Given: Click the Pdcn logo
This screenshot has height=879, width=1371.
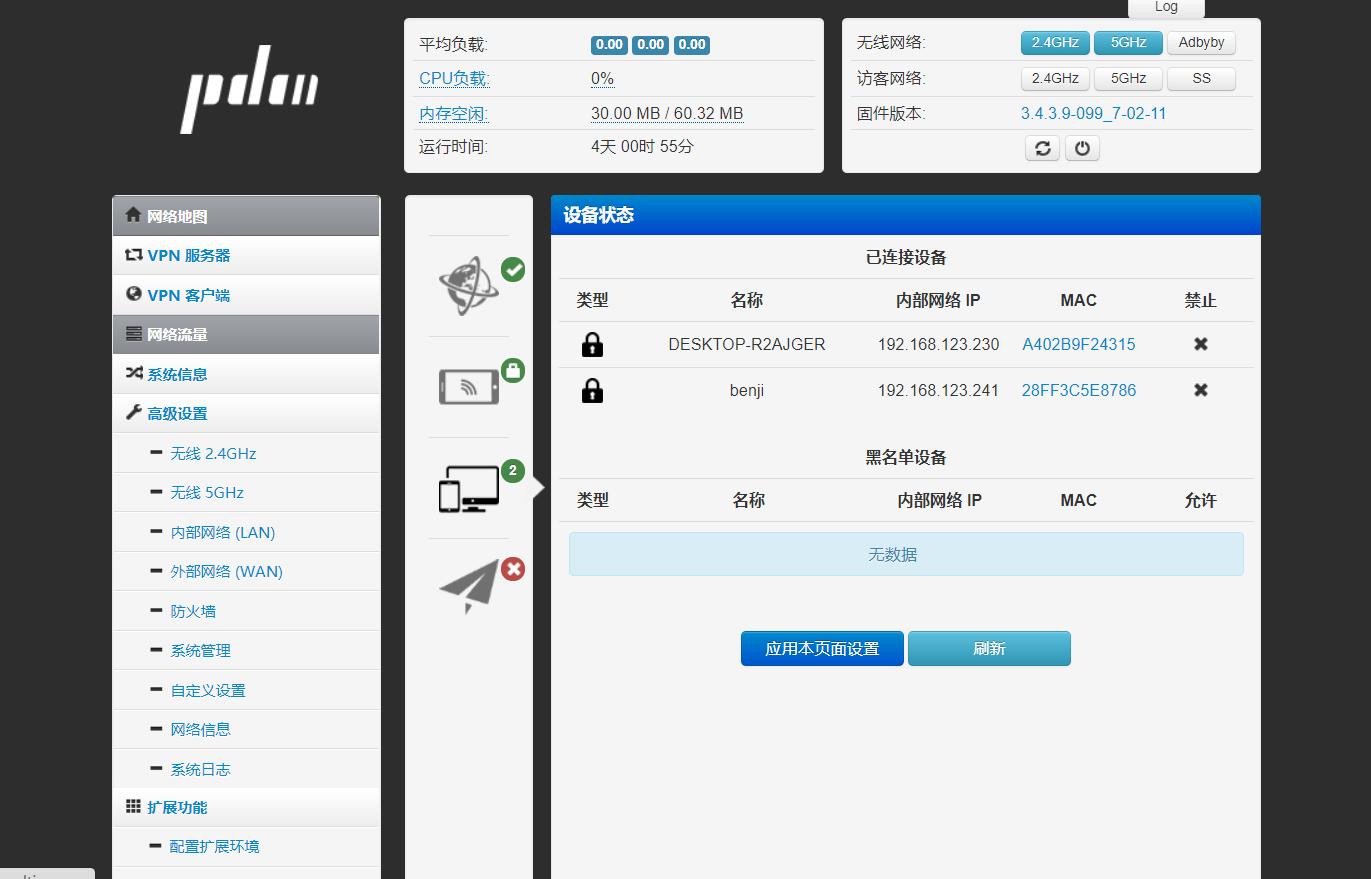Looking at the screenshot, I should click(x=249, y=89).
